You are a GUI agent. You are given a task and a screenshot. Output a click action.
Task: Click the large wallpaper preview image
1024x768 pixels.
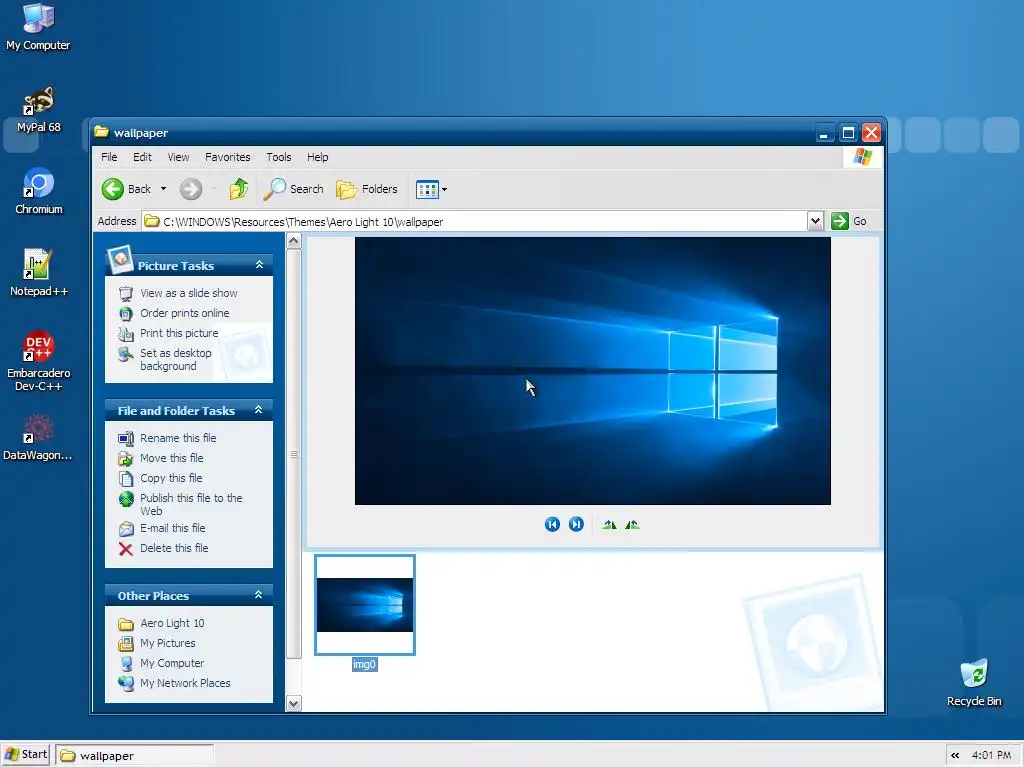592,371
